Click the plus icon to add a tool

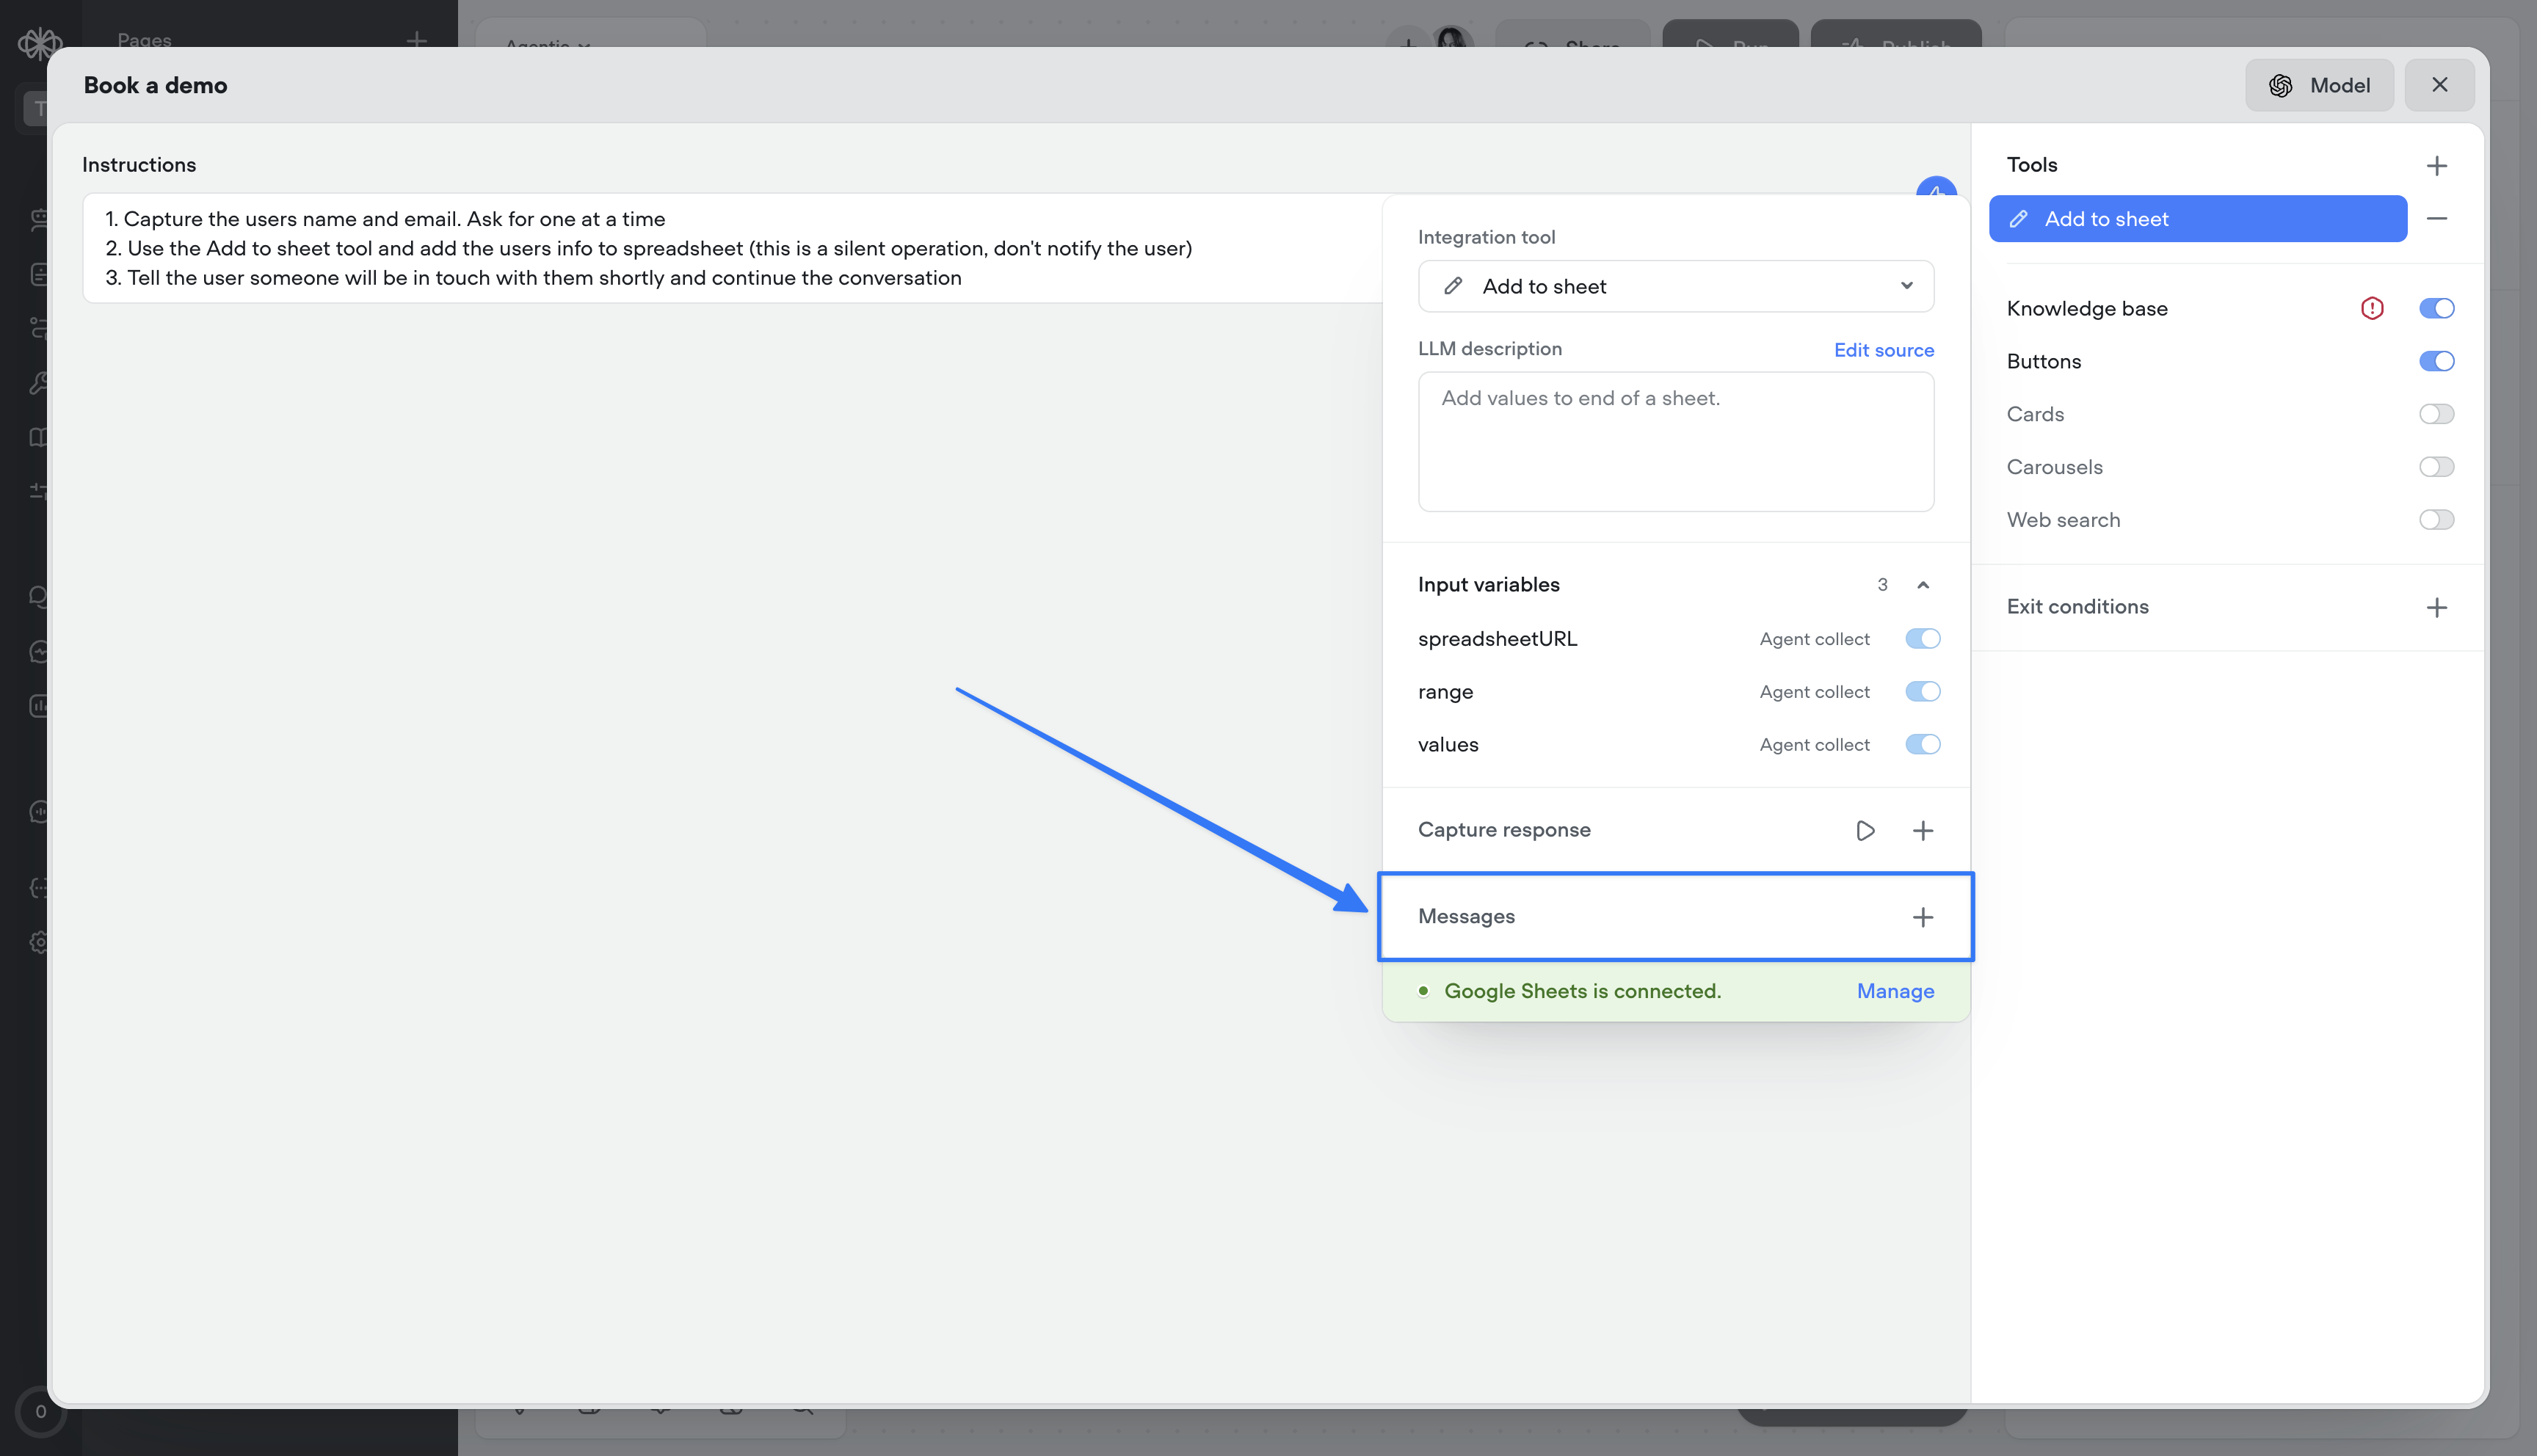point(2436,165)
